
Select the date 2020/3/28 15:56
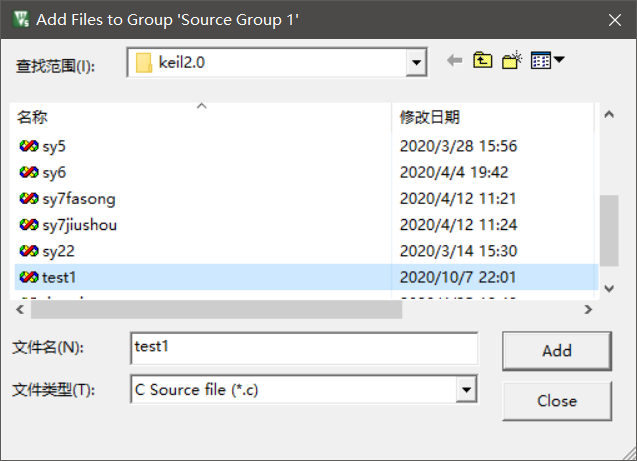point(458,146)
